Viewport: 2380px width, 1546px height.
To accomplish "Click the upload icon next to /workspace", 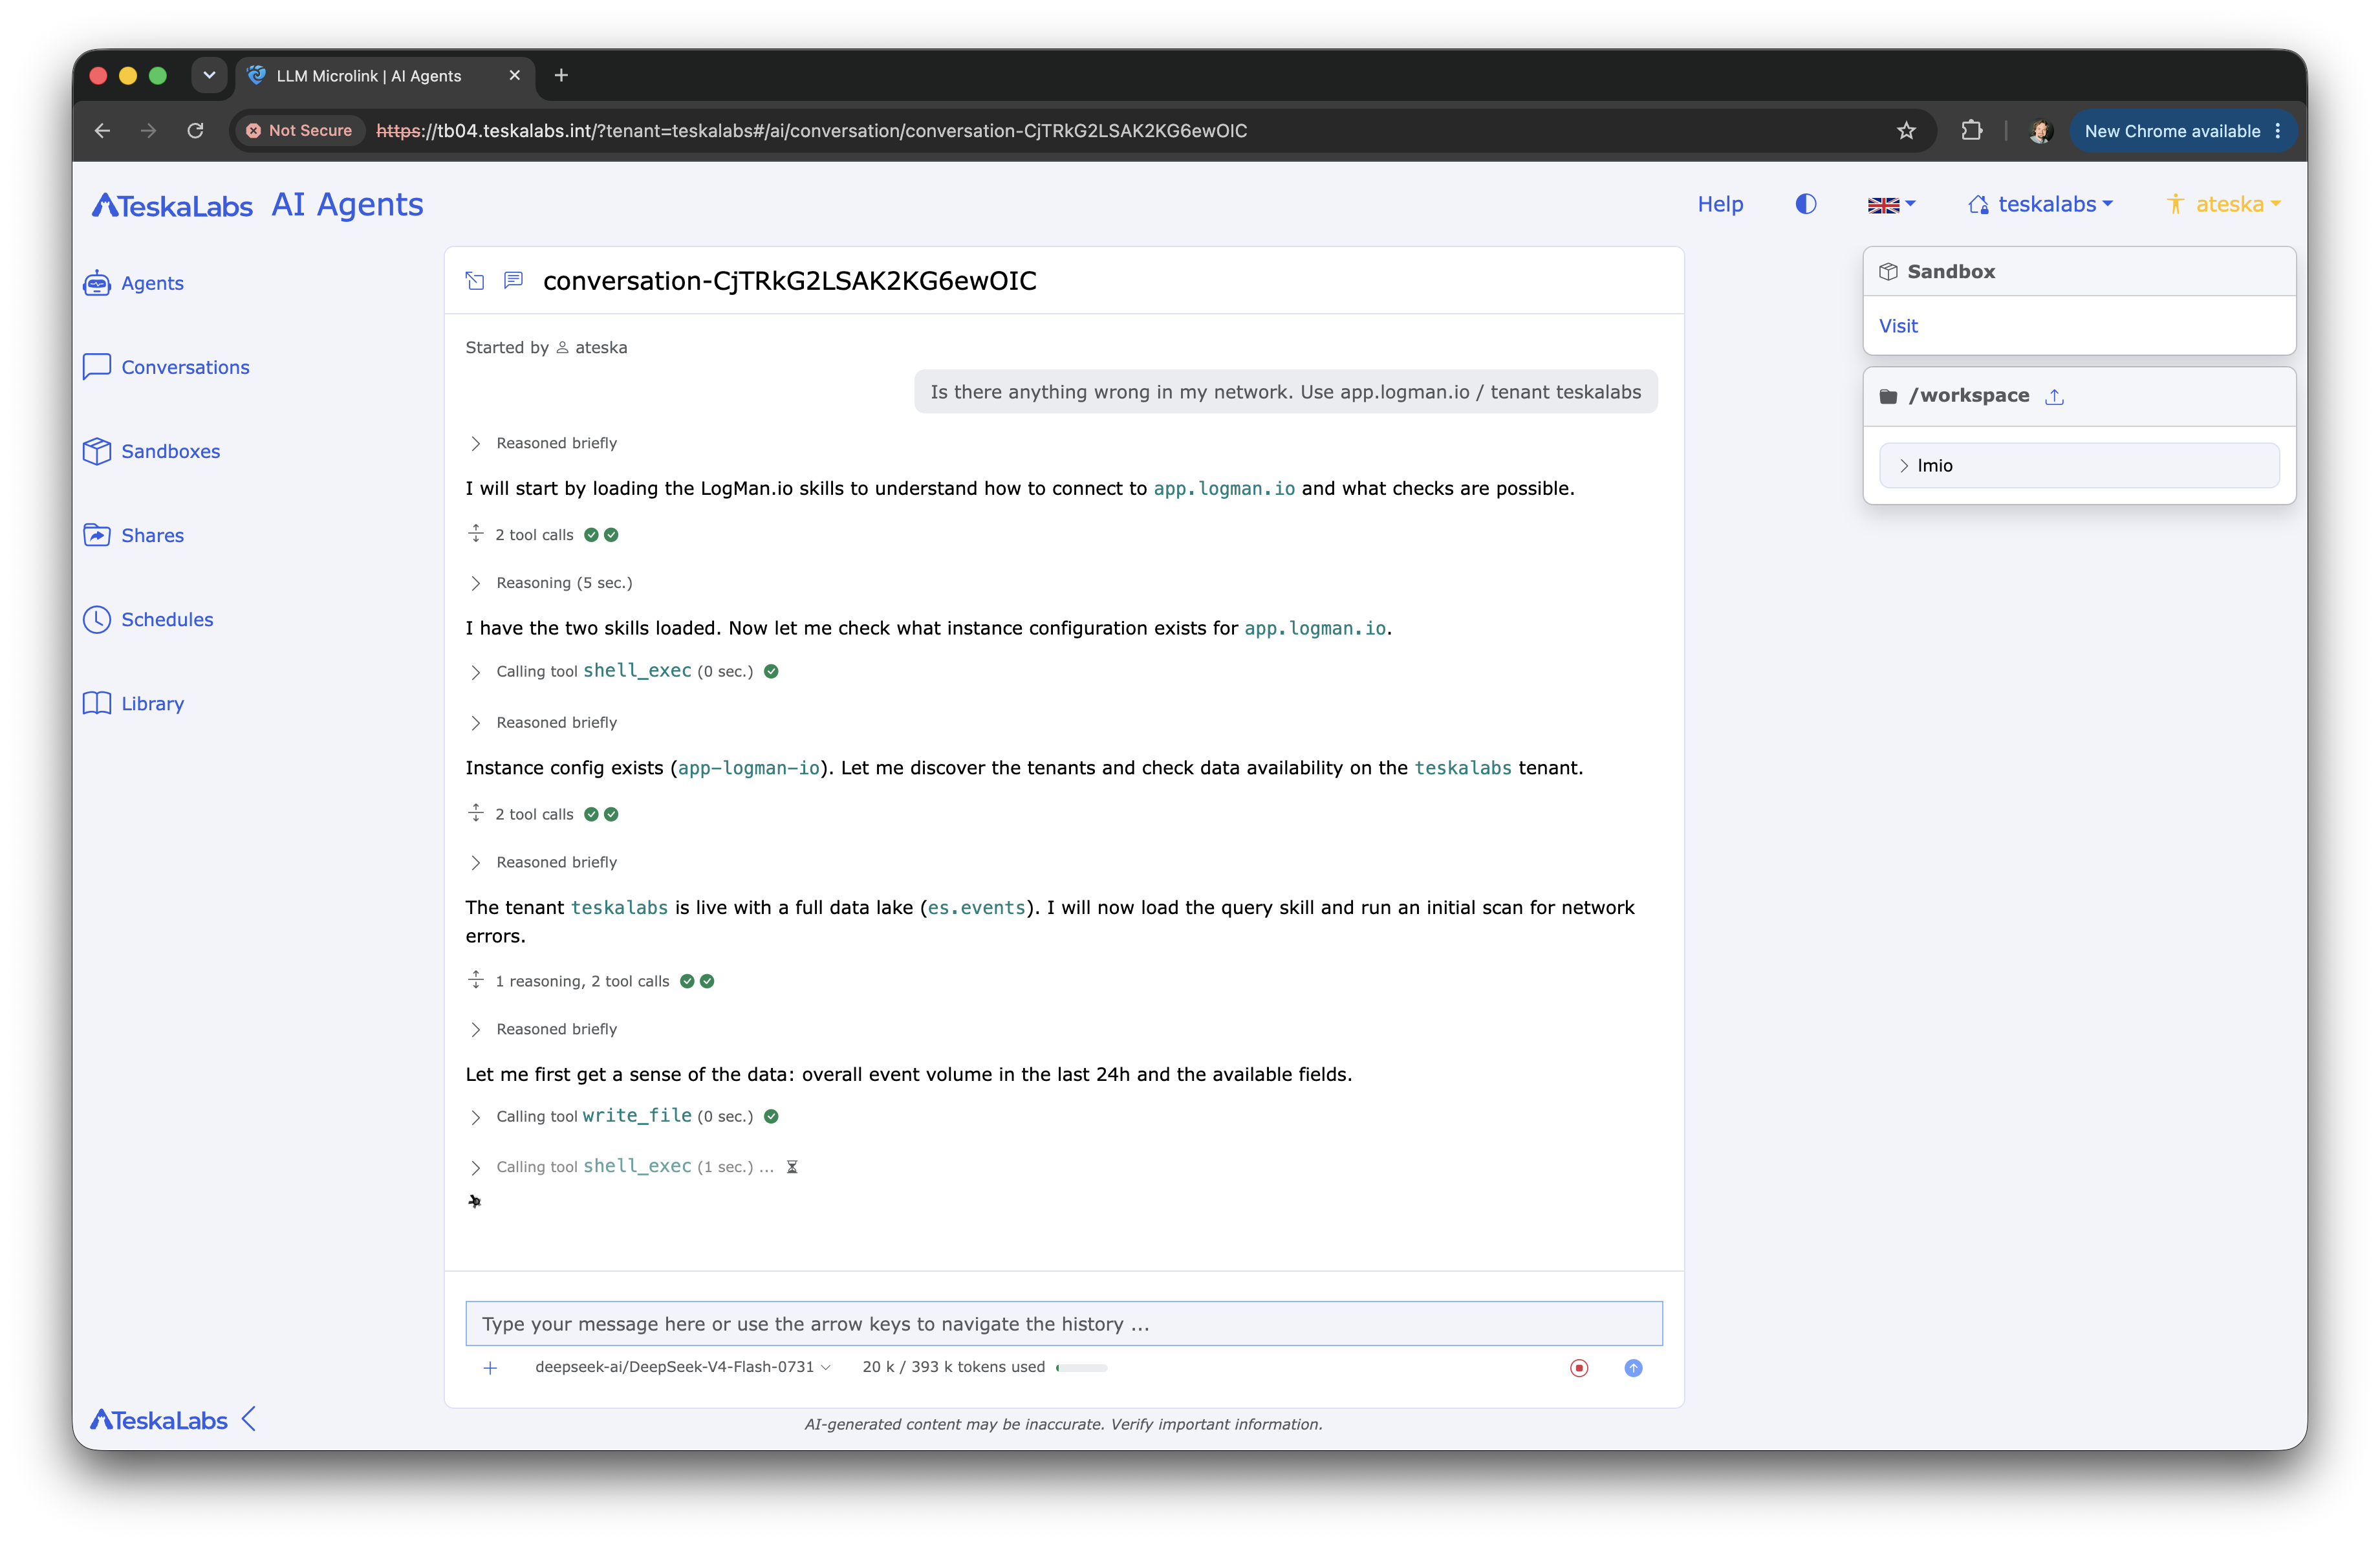I will (x=2055, y=396).
